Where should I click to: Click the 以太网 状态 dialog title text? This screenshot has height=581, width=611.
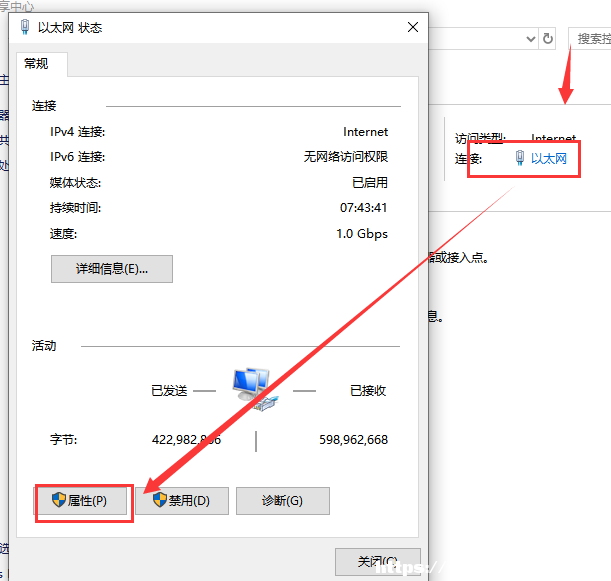click(x=70, y=28)
